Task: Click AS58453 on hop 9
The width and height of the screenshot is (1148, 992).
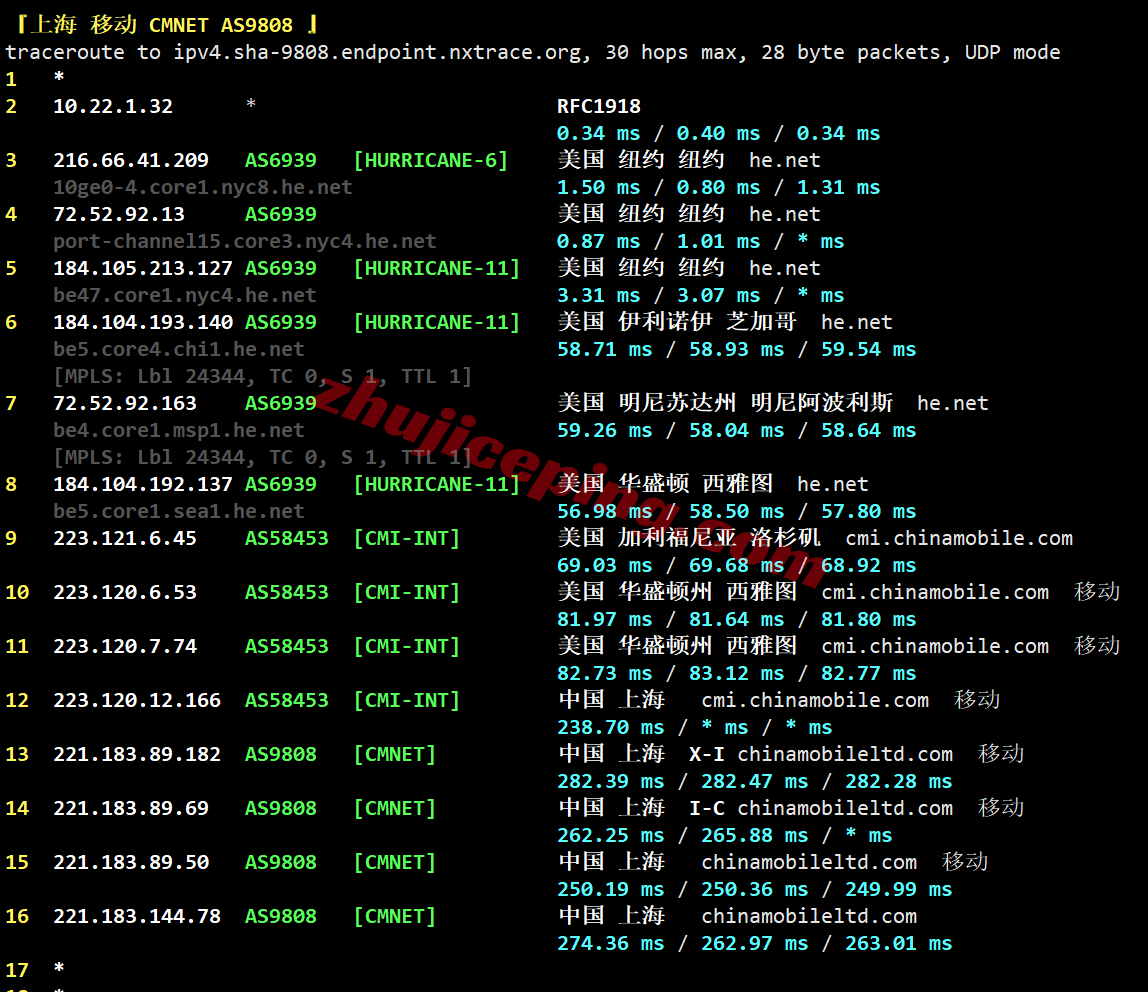Action: tap(286, 539)
